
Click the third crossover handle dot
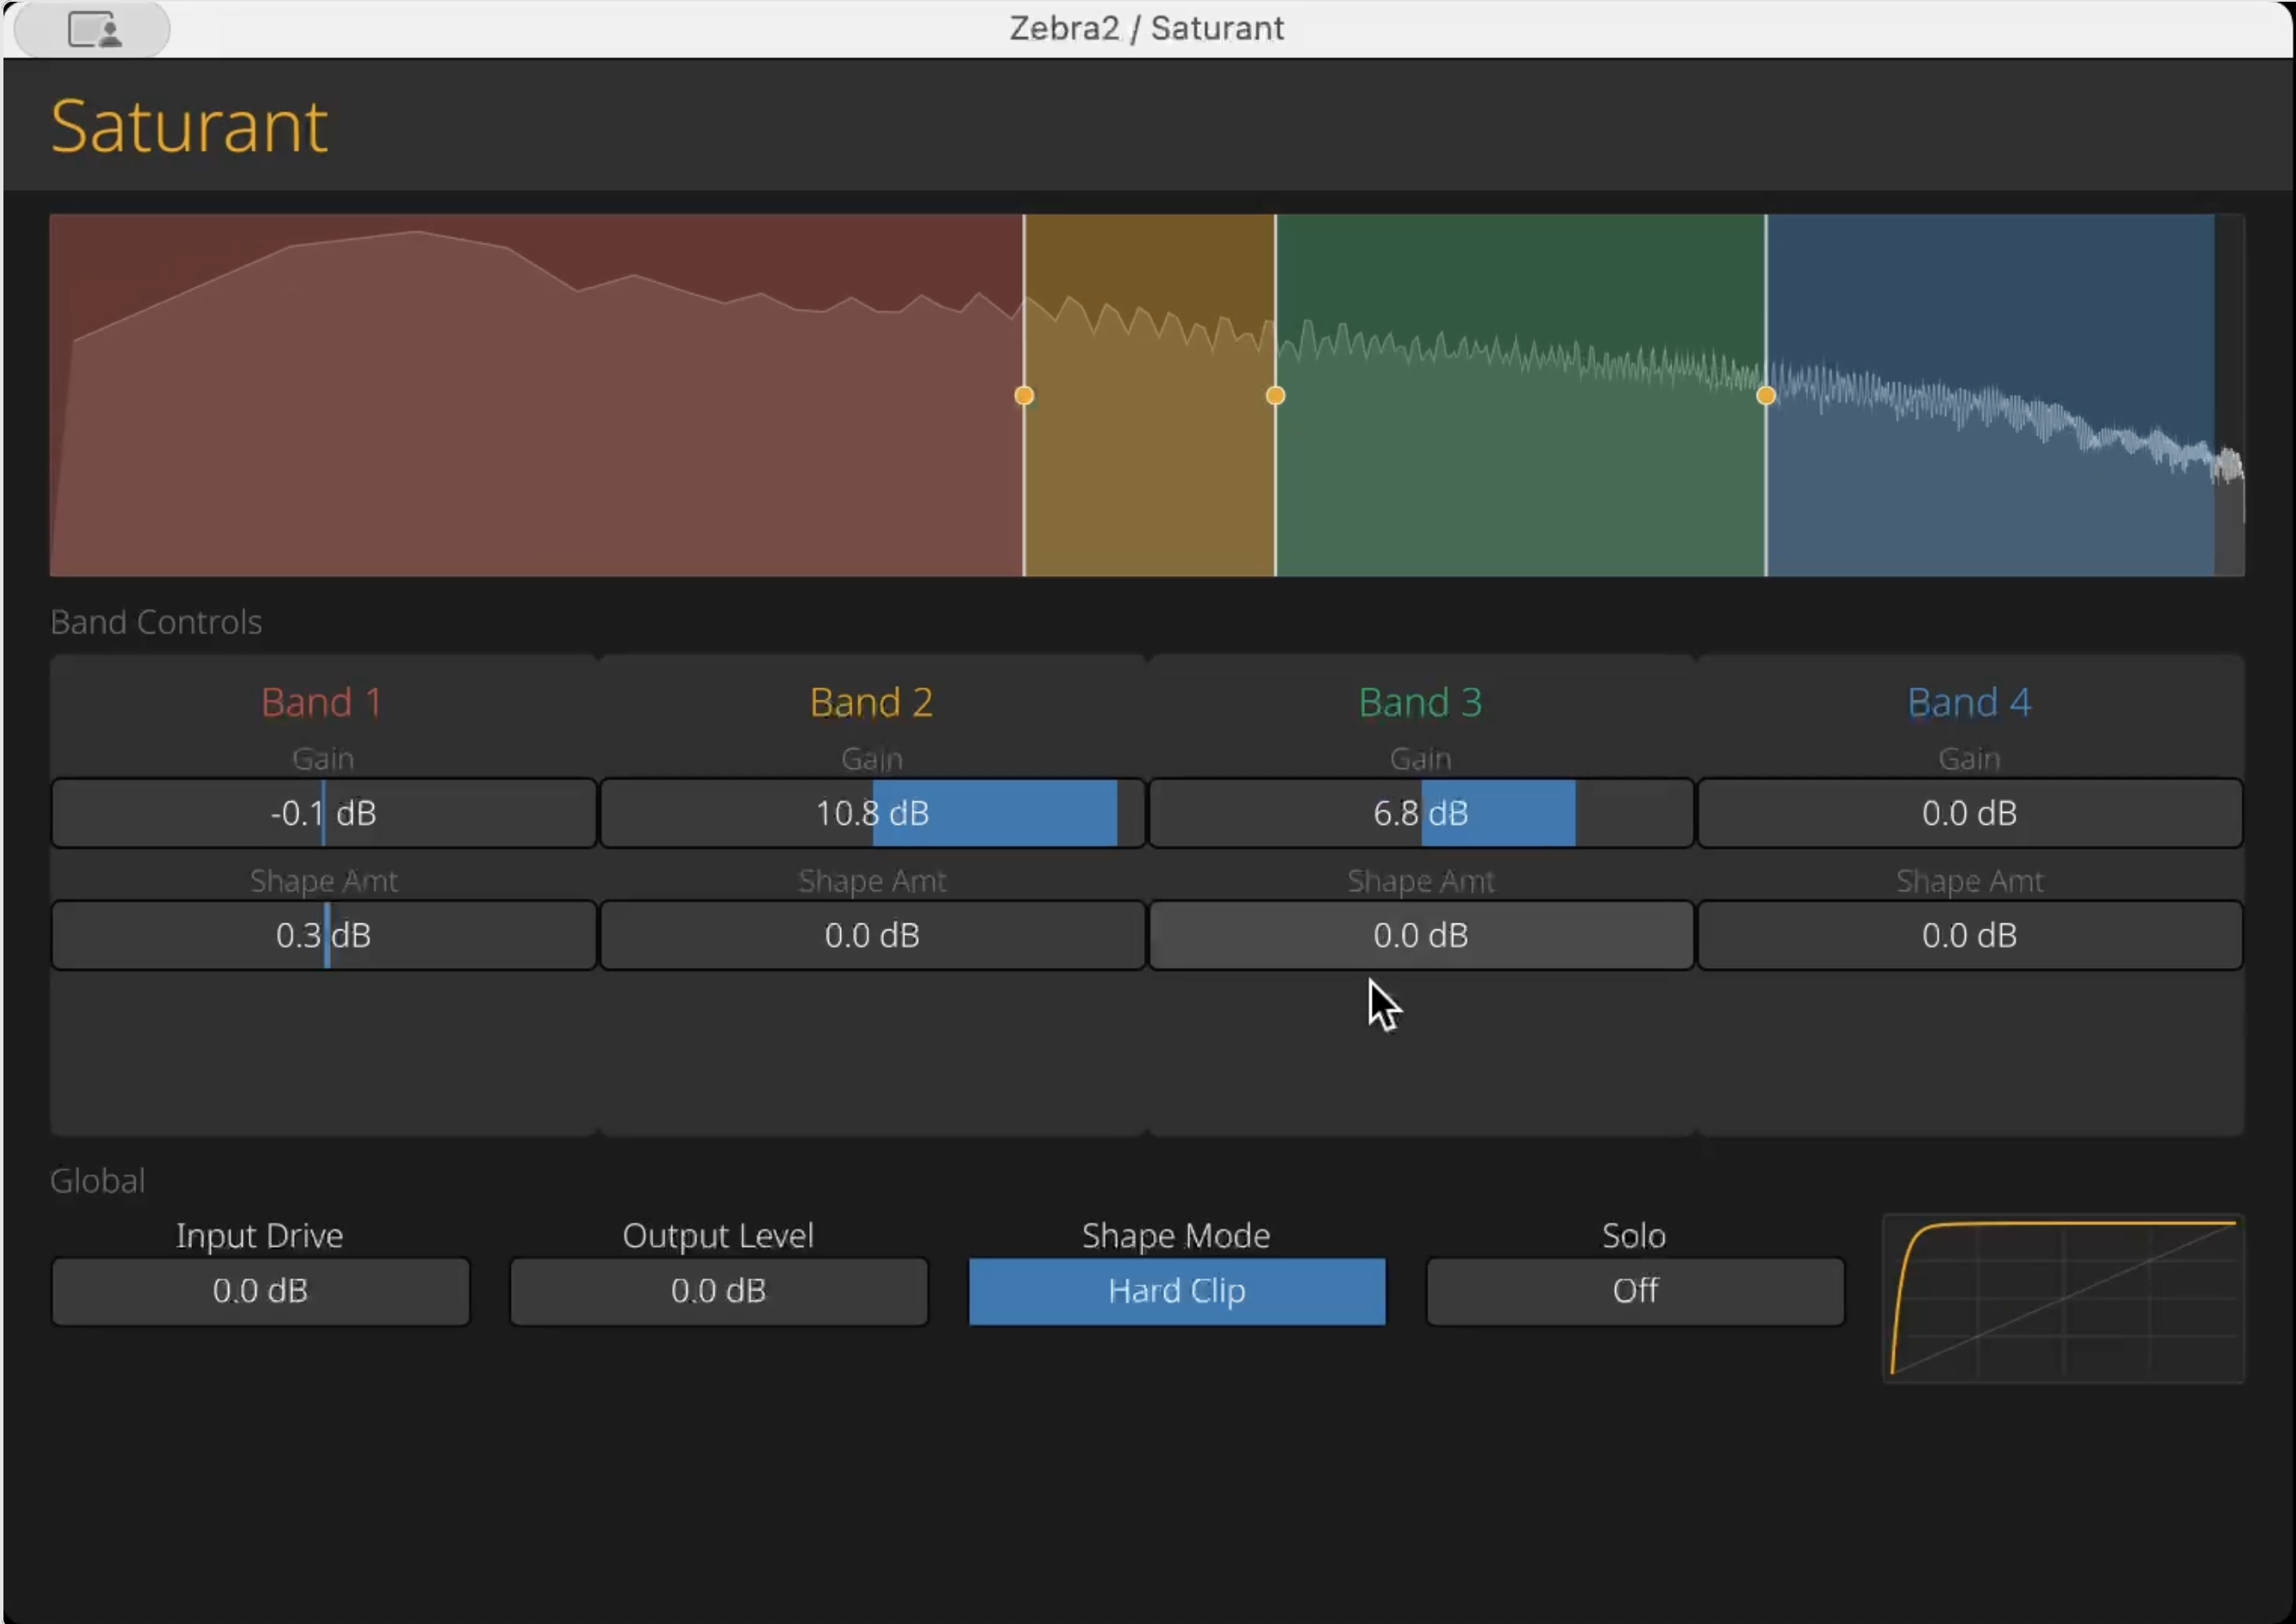click(x=1766, y=396)
